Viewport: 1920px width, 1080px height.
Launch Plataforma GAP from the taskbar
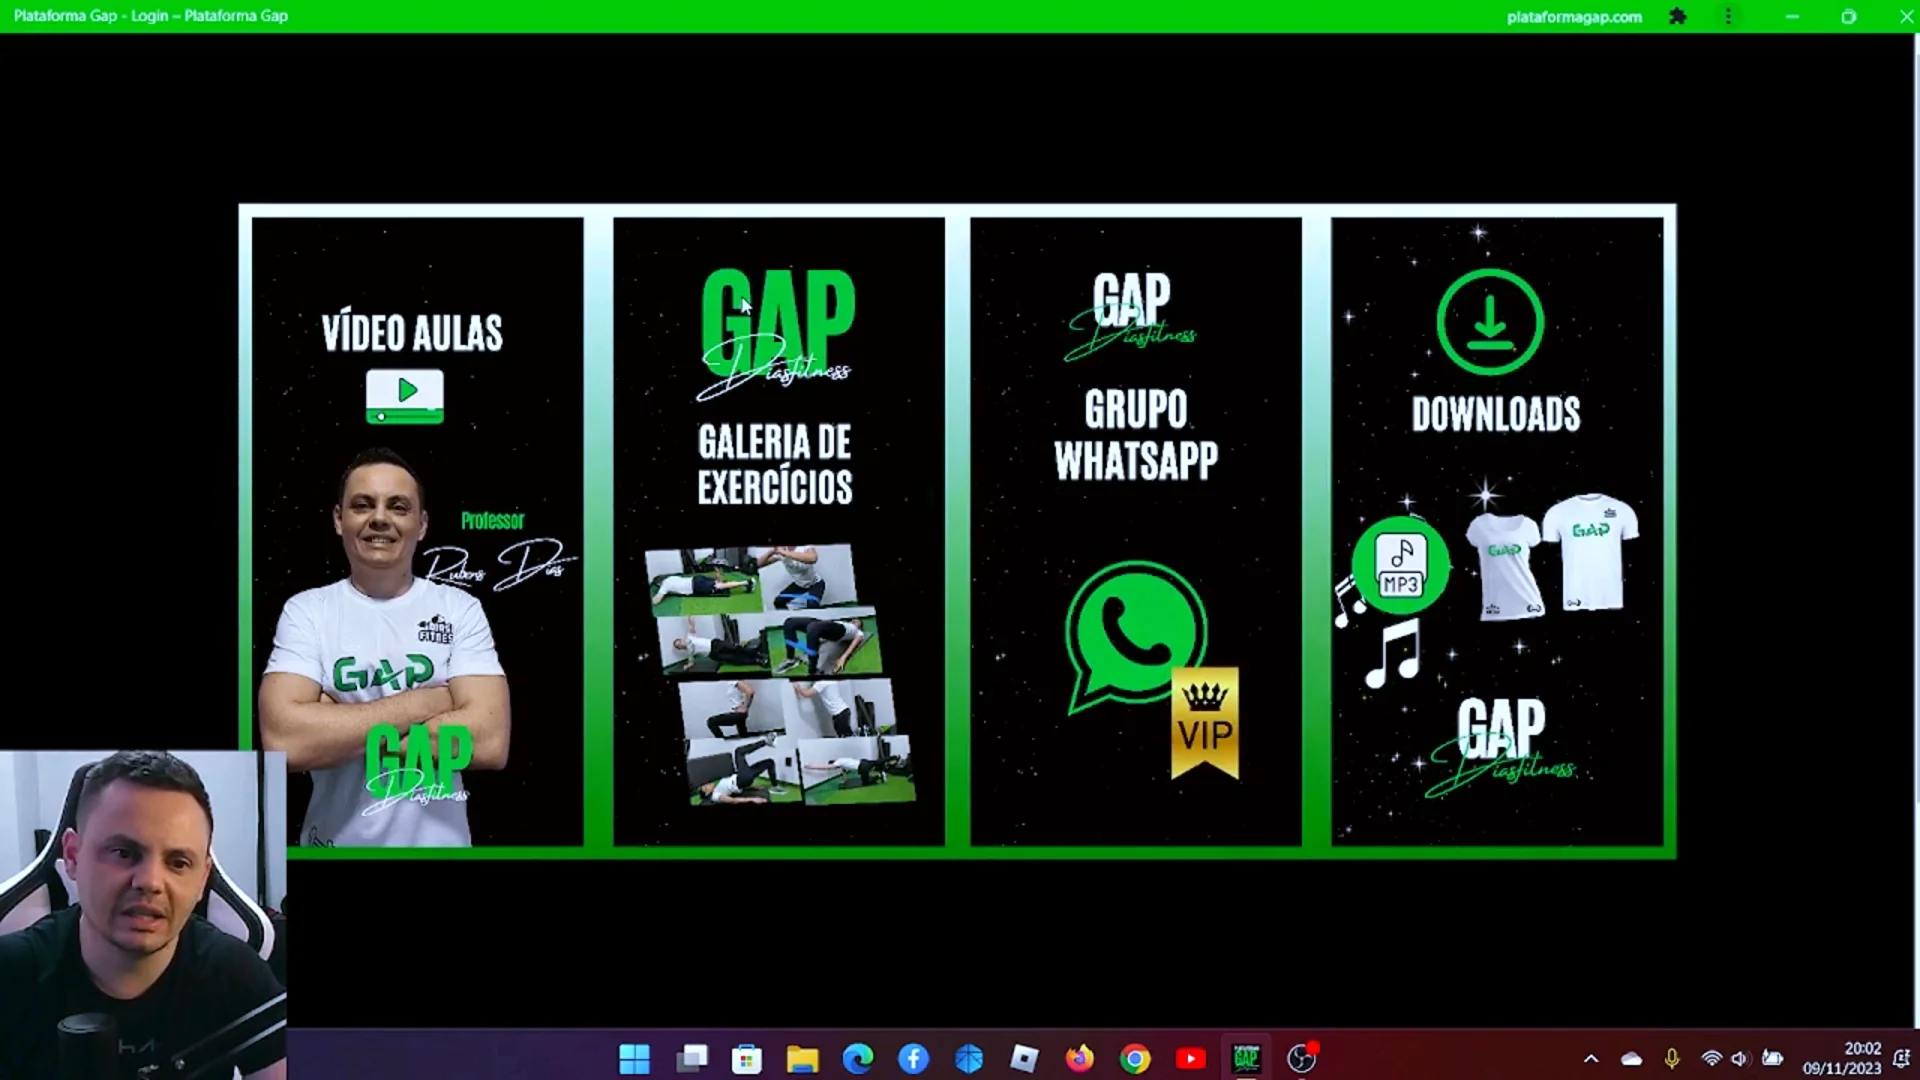[1246, 1058]
